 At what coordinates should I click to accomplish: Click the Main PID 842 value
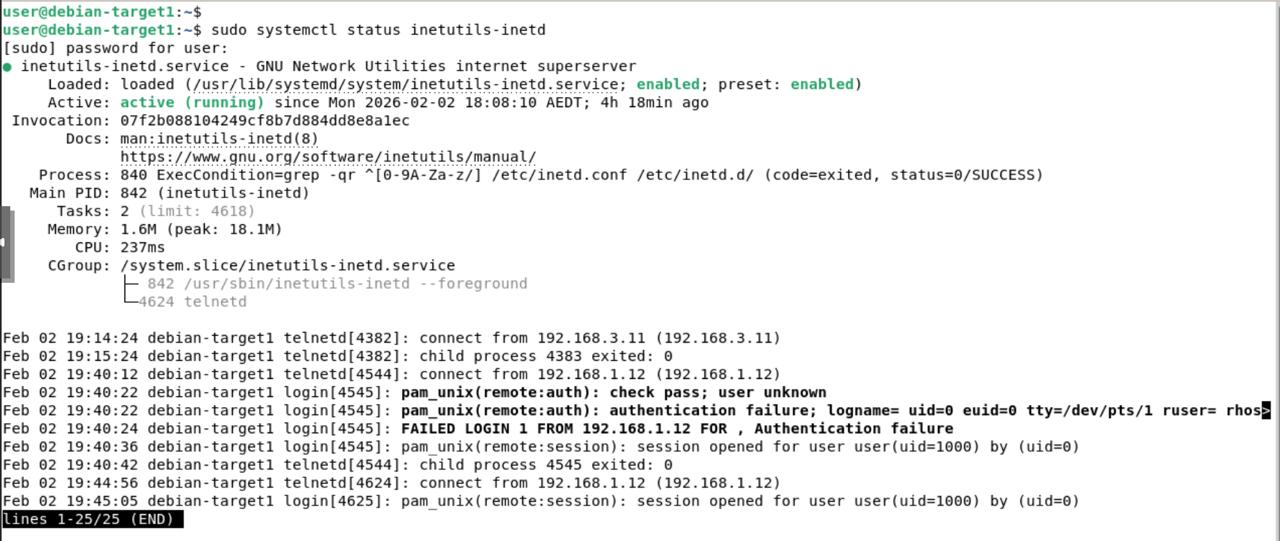(x=214, y=193)
